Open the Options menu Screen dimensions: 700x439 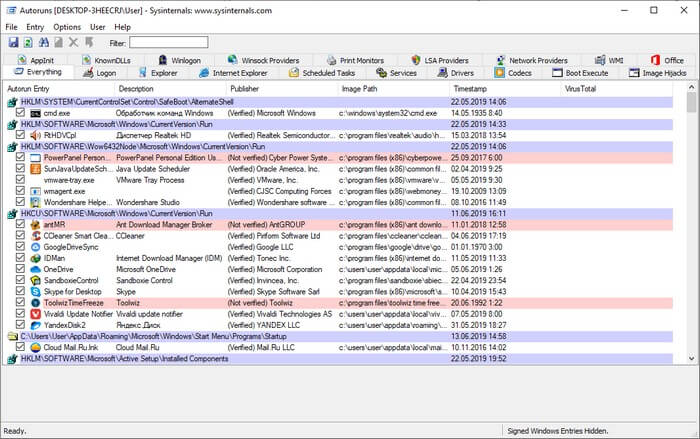coord(67,27)
